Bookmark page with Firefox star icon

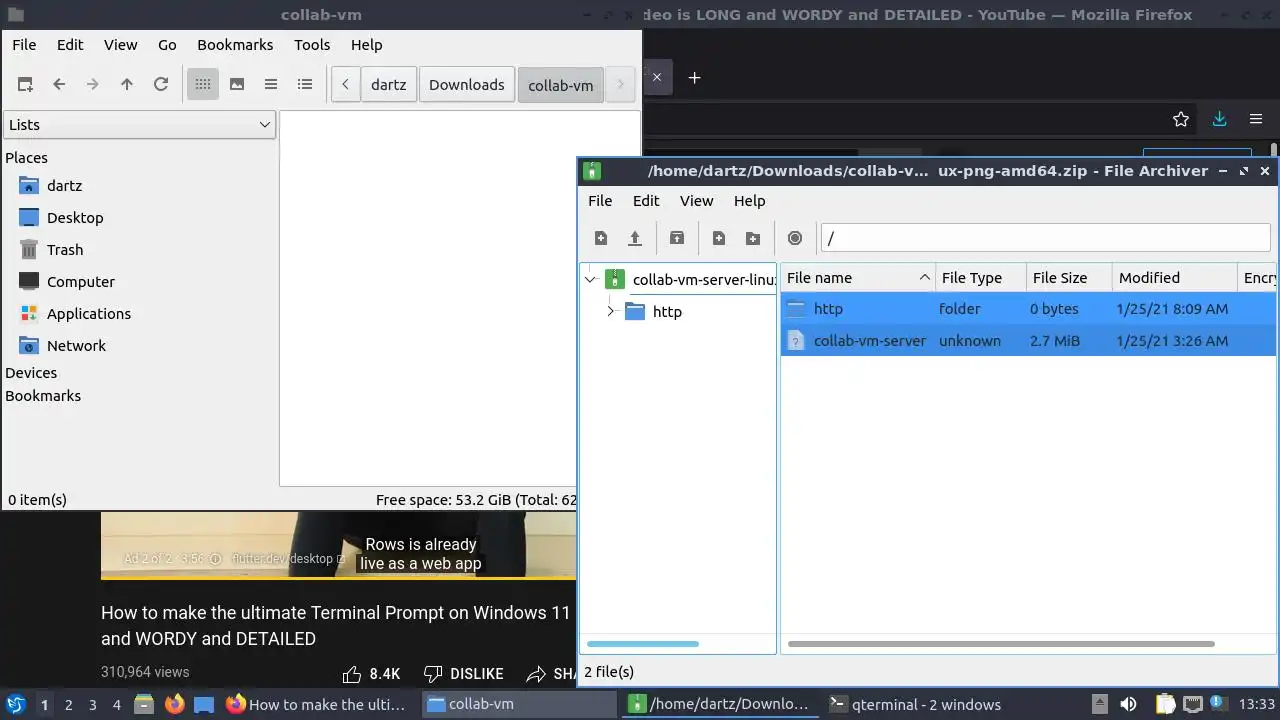coord(1181,119)
